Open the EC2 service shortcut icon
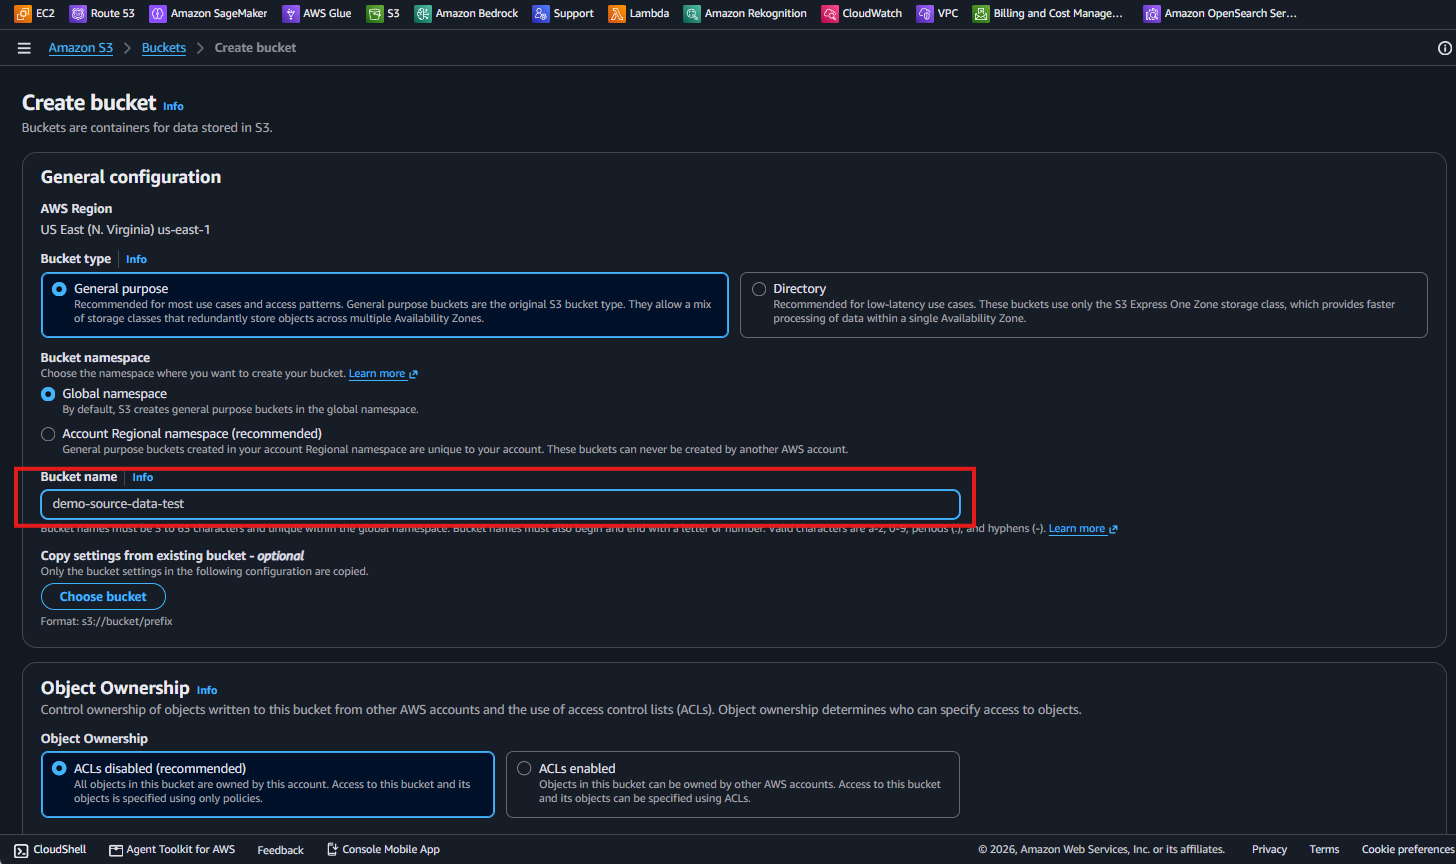 [22, 14]
